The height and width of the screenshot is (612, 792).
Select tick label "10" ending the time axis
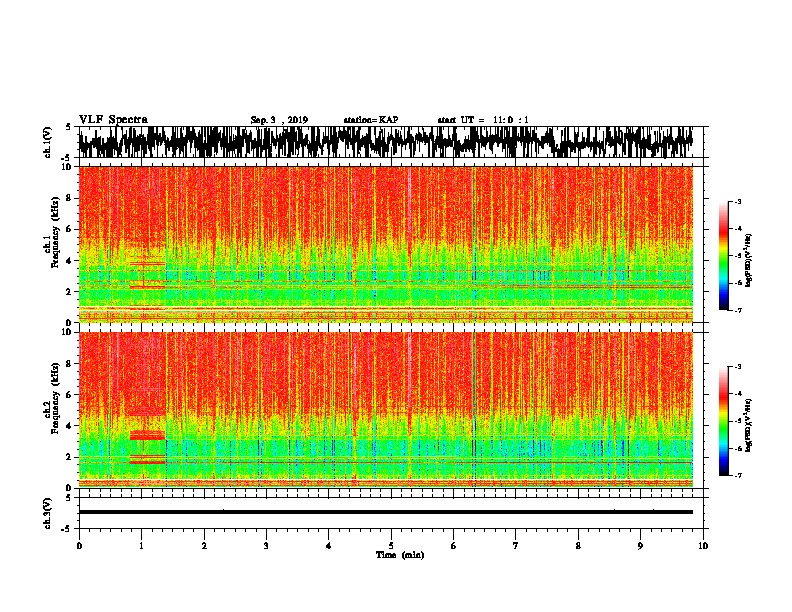coord(703,546)
